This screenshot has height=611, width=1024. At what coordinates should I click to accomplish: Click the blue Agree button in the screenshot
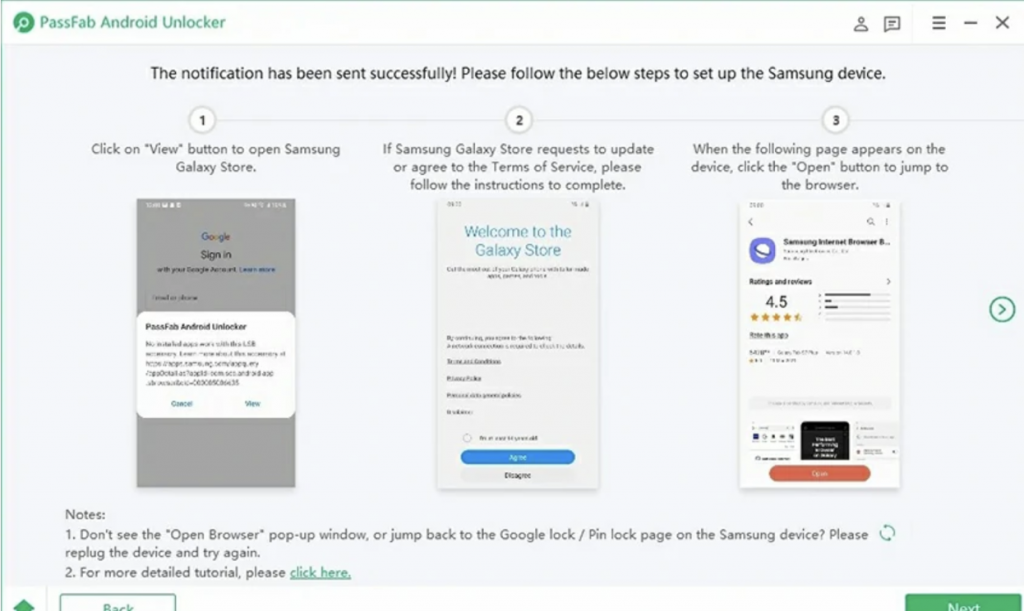[x=517, y=457]
